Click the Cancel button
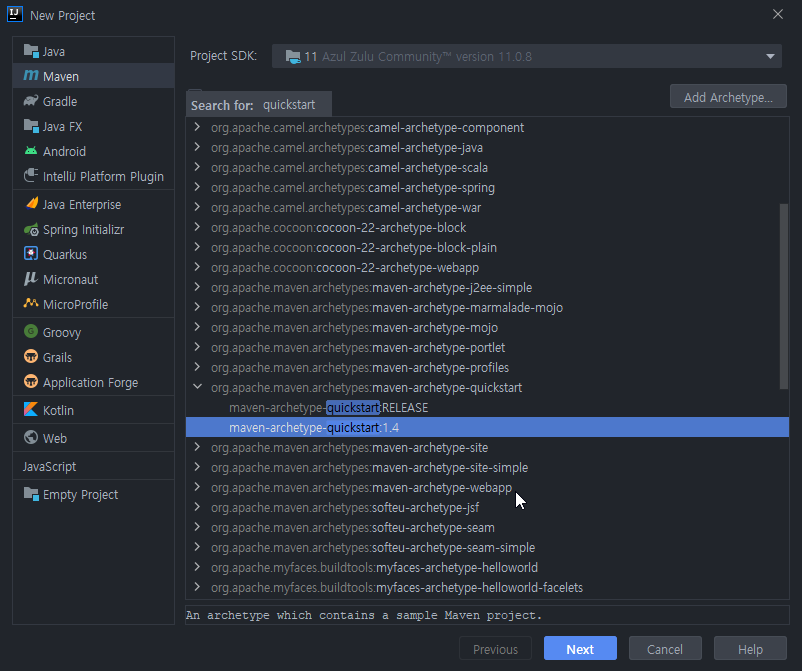Image resolution: width=802 pixels, height=671 pixels. coord(665,649)
